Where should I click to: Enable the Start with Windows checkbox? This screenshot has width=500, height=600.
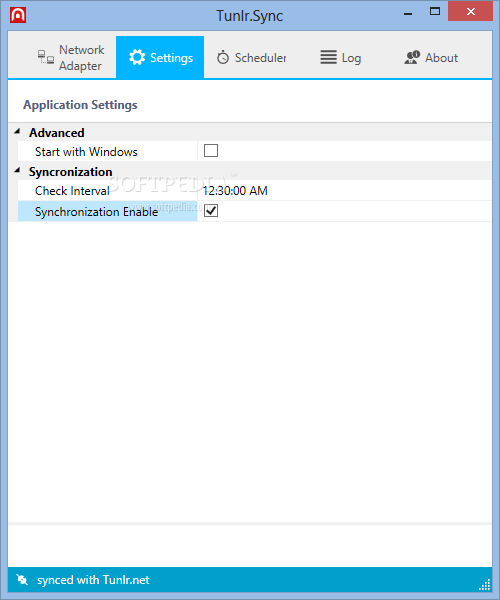click(x=211, y=151)
